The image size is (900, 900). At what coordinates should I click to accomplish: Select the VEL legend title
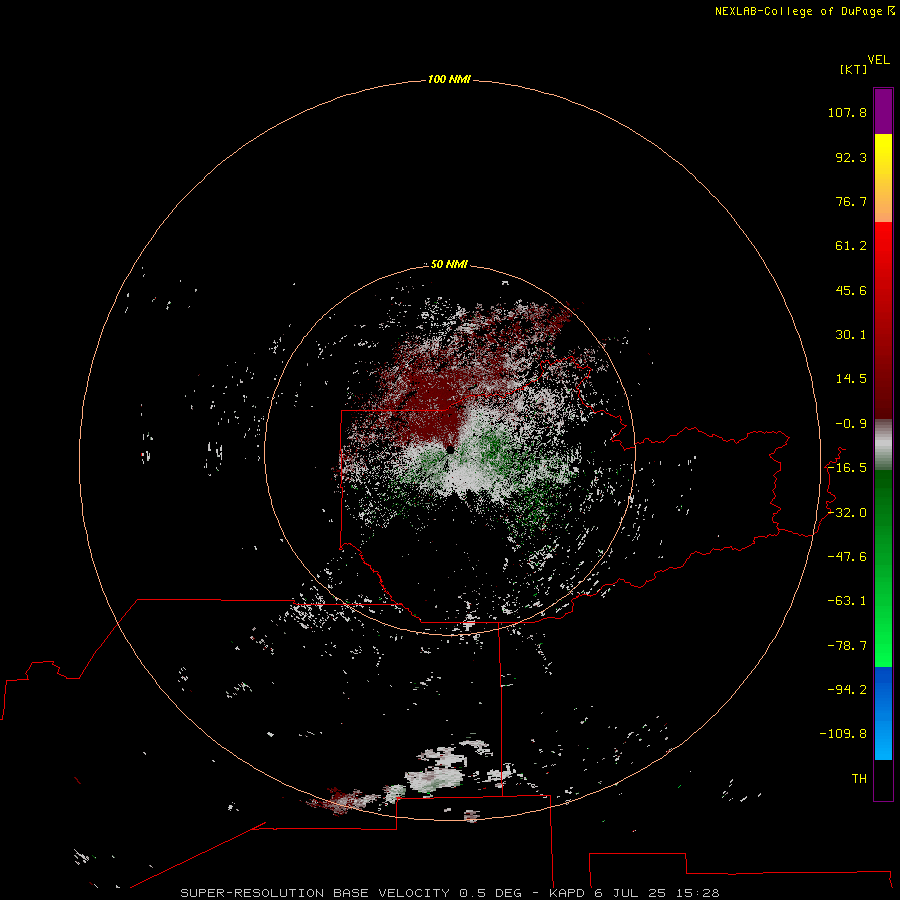878,60
